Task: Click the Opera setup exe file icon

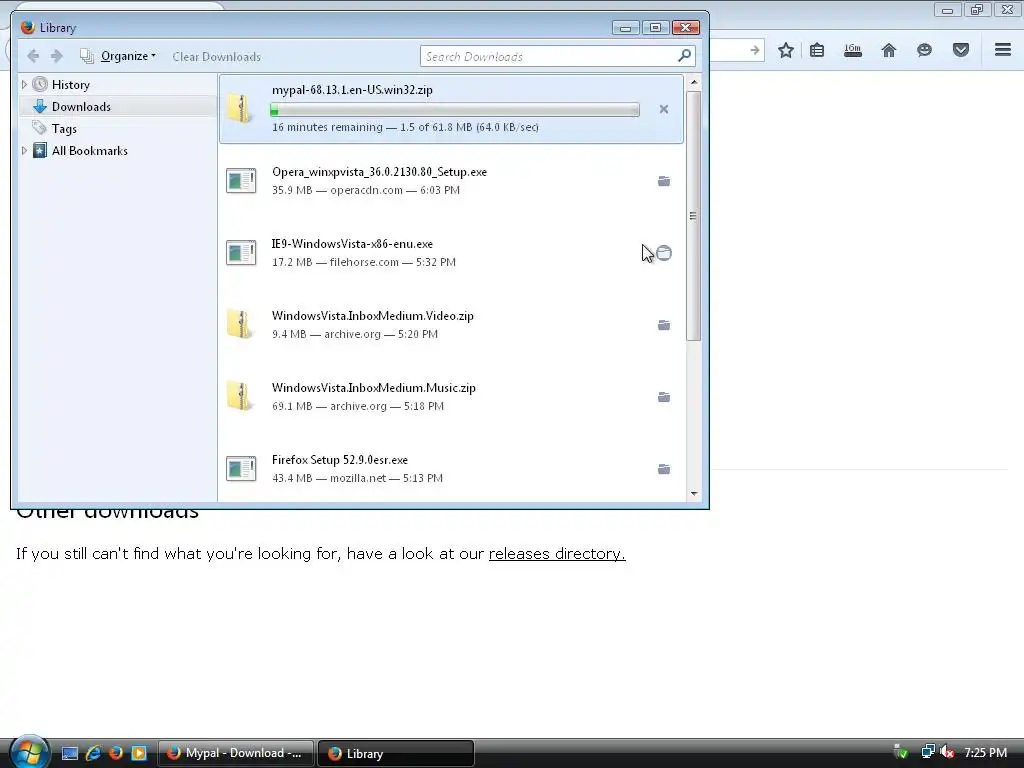Action: point(241,181)
